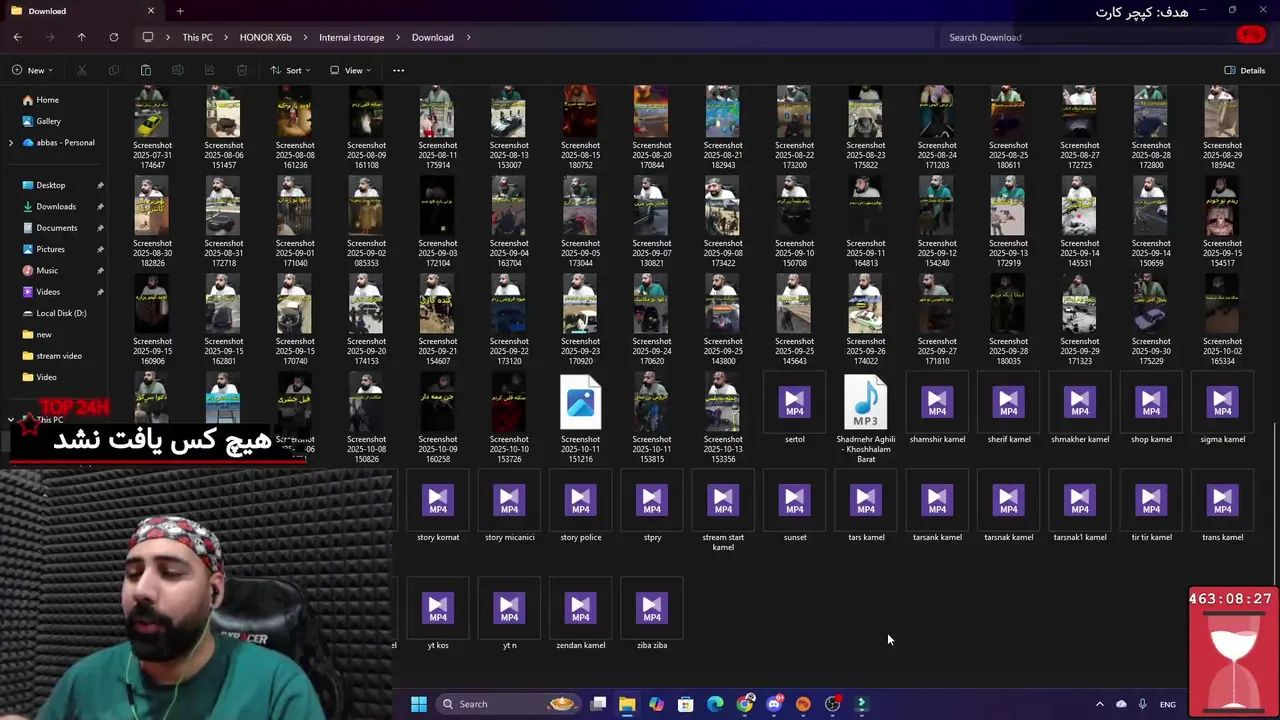Open the Music sidebar folder

[x=47, y=270]
